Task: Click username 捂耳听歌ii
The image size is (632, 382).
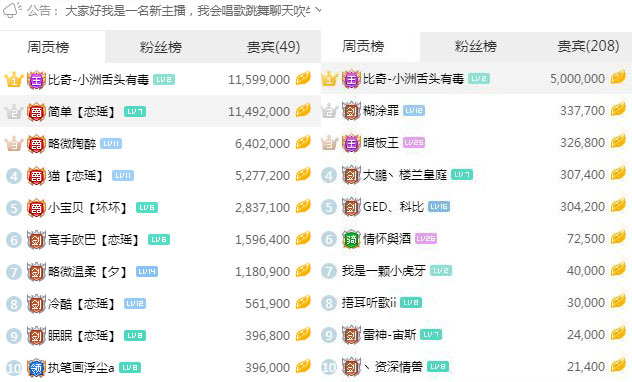Action: coord(369,303)
